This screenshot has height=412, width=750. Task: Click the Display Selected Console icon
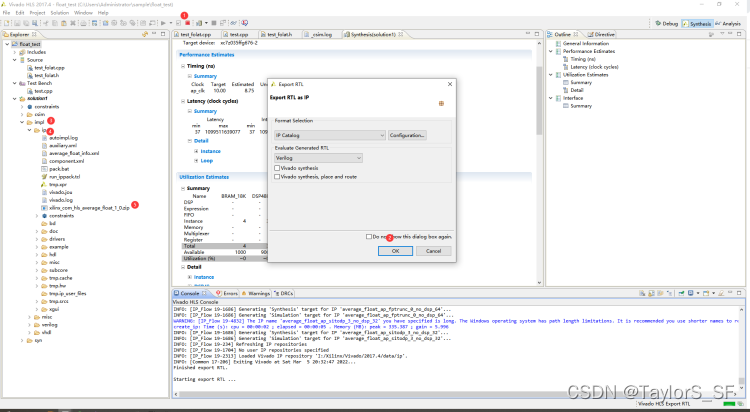(x=691, y=293)
